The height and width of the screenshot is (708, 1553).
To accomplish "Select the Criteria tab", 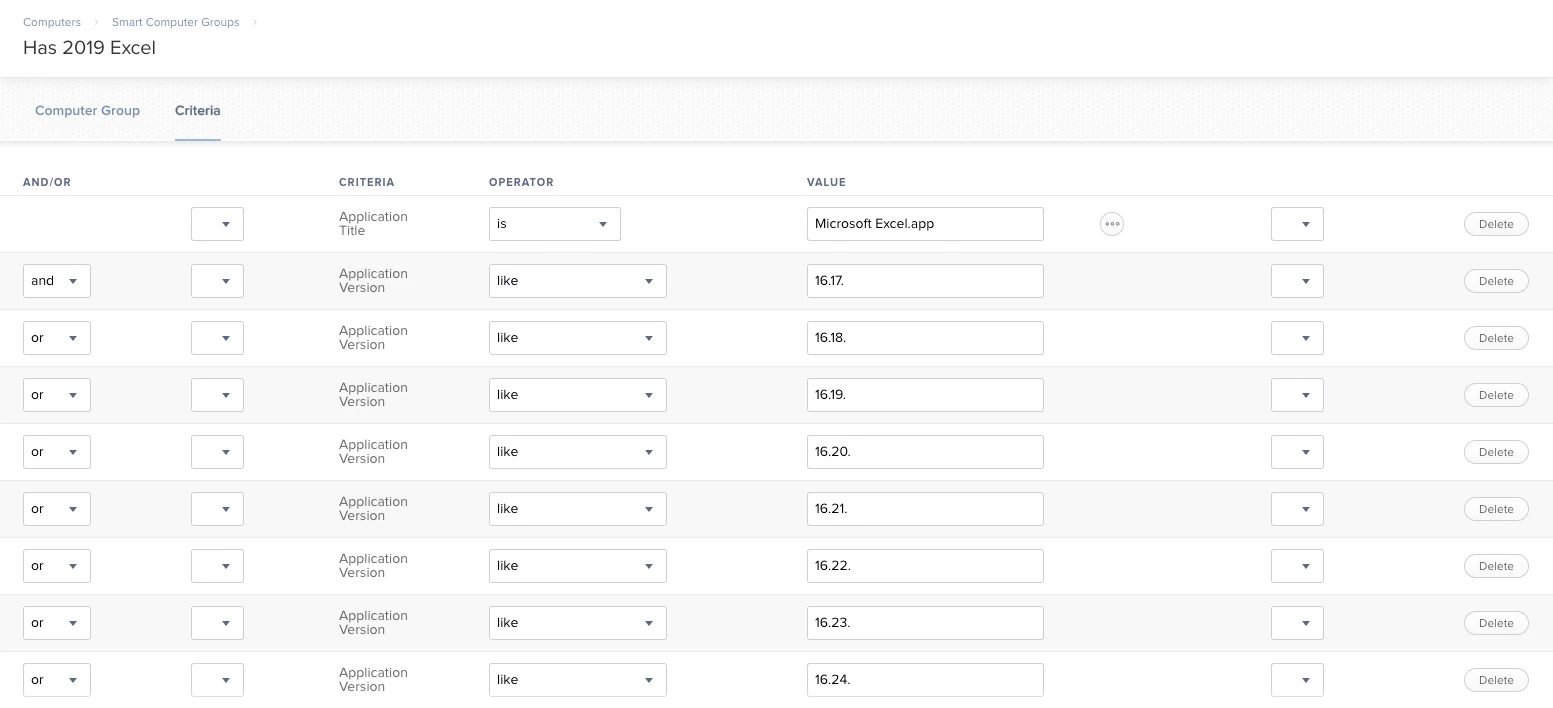I will (197, 110).
